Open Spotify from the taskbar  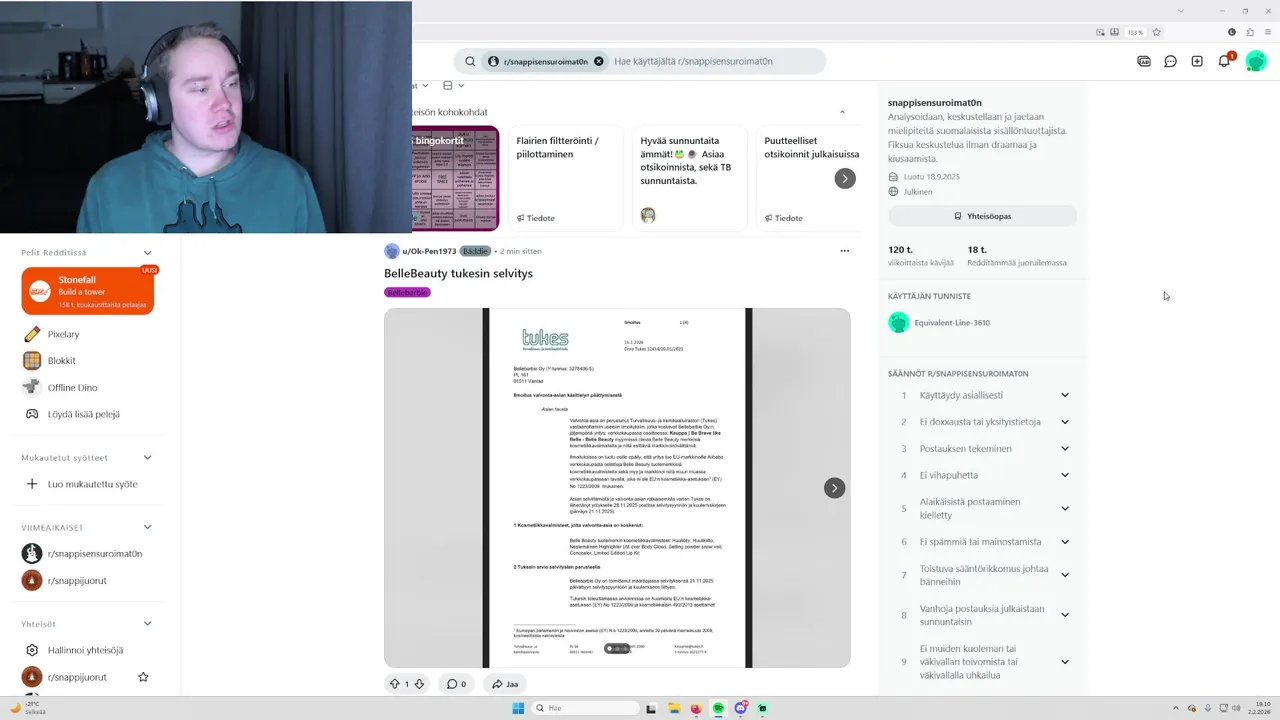718,708
